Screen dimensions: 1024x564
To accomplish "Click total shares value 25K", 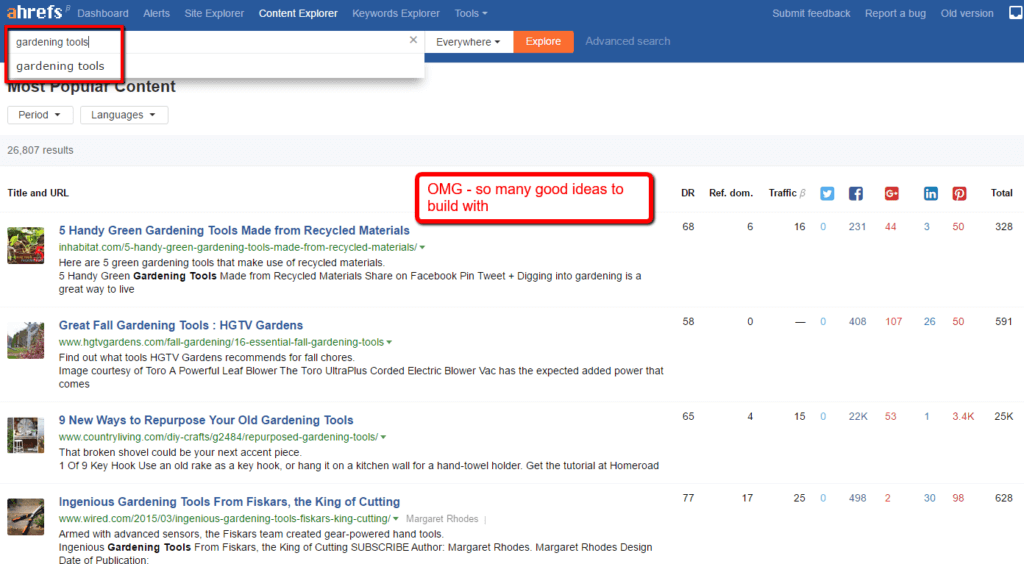I will coord(1004,416).
